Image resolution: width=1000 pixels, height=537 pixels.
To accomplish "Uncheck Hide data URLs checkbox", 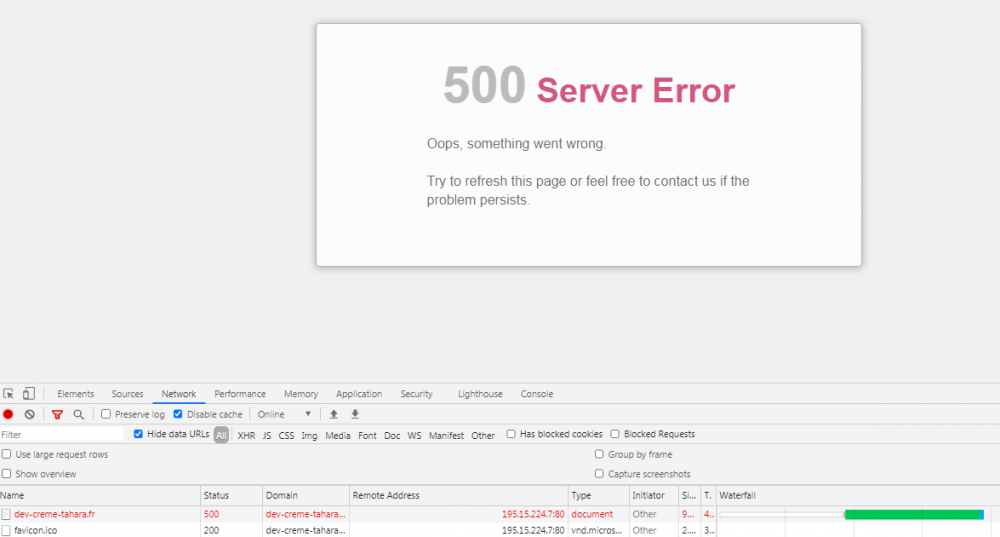I will coord(138,434).
